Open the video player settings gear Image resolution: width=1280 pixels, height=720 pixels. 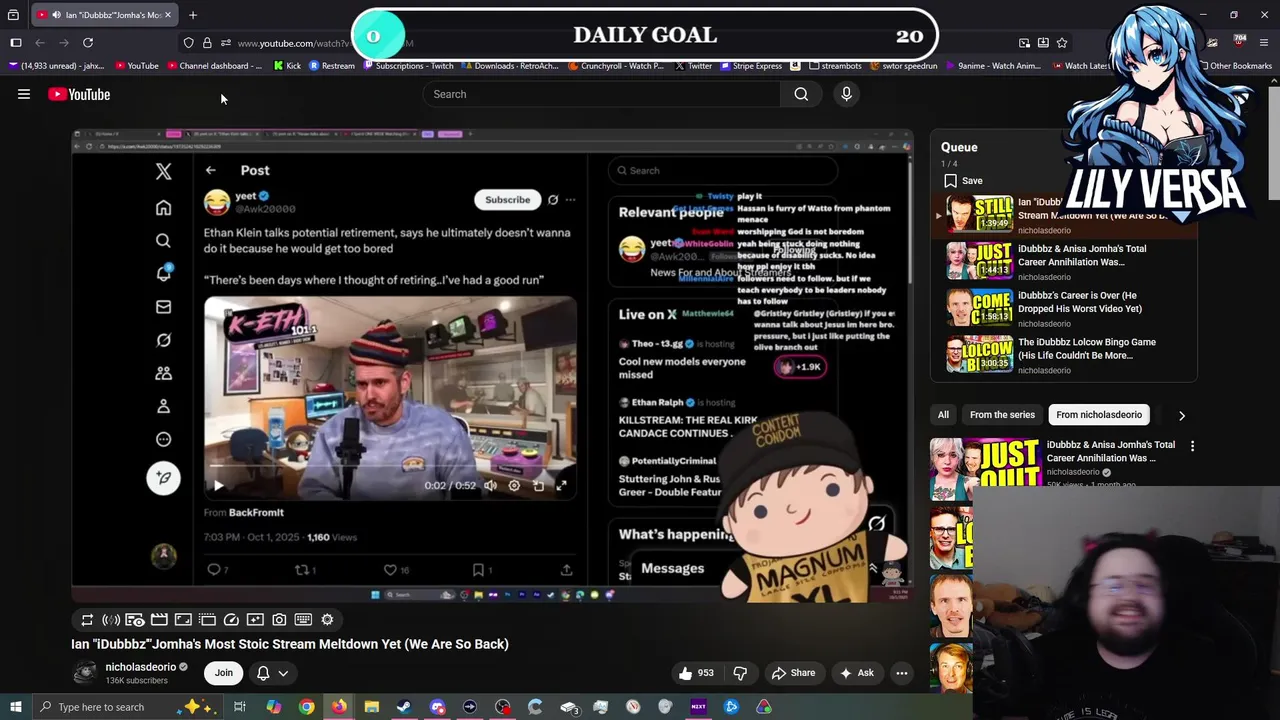click(x=514, y=486)
